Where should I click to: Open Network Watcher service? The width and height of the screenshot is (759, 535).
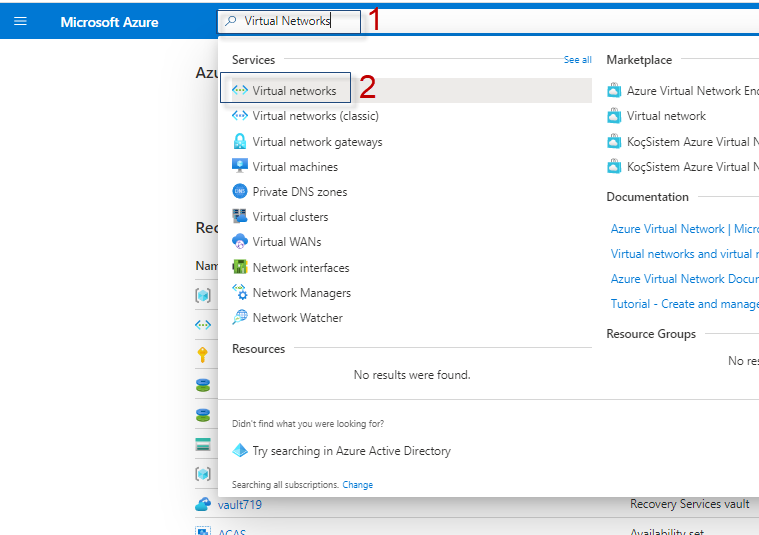[x=298, y=318]
